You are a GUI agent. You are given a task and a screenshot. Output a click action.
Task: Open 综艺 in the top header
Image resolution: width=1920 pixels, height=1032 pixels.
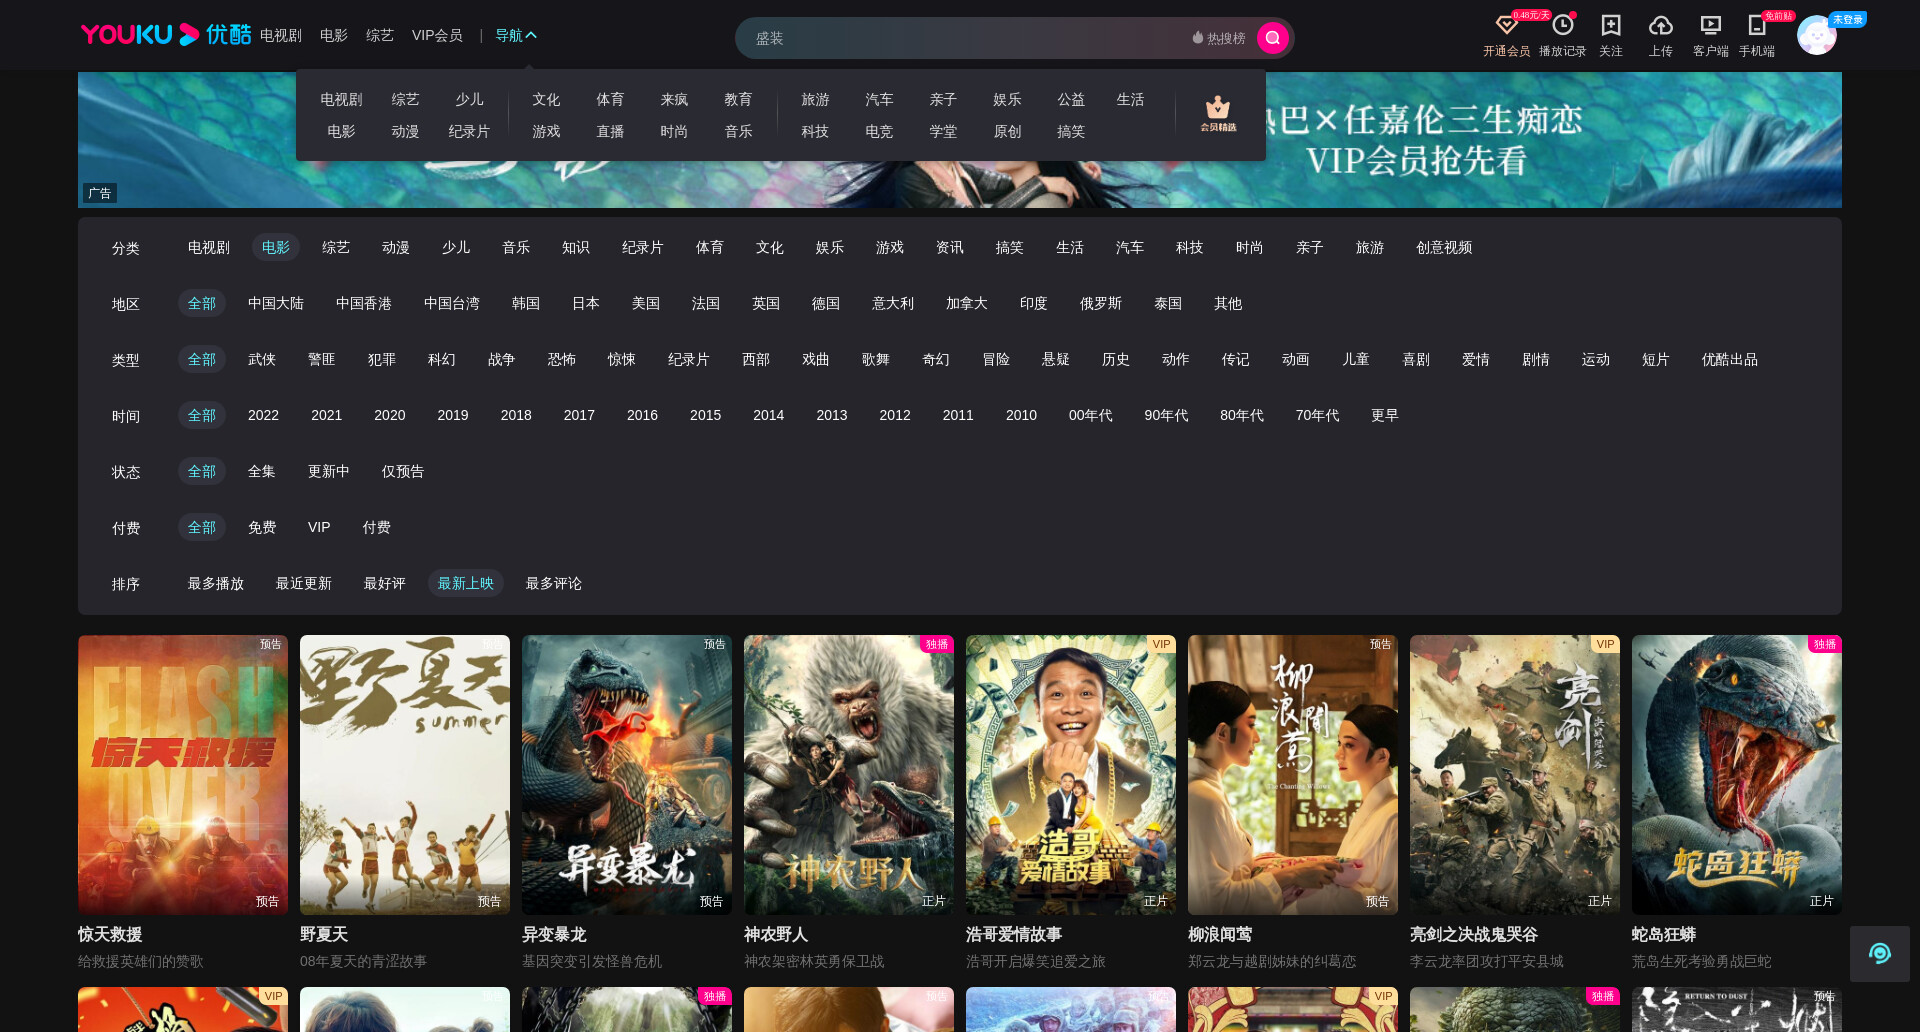tap(380, 35)
